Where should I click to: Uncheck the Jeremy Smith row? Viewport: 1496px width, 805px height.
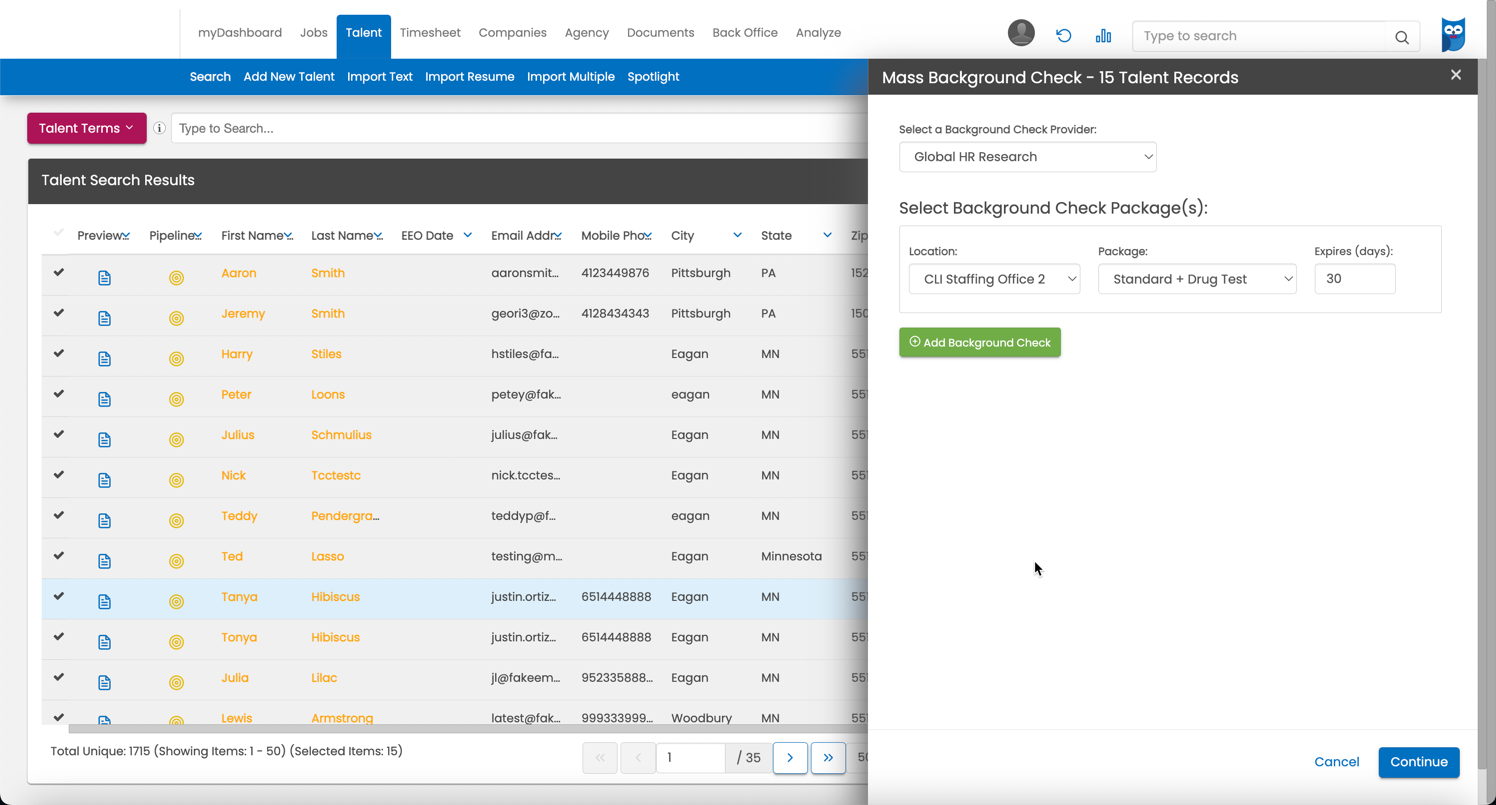[59, 312]
